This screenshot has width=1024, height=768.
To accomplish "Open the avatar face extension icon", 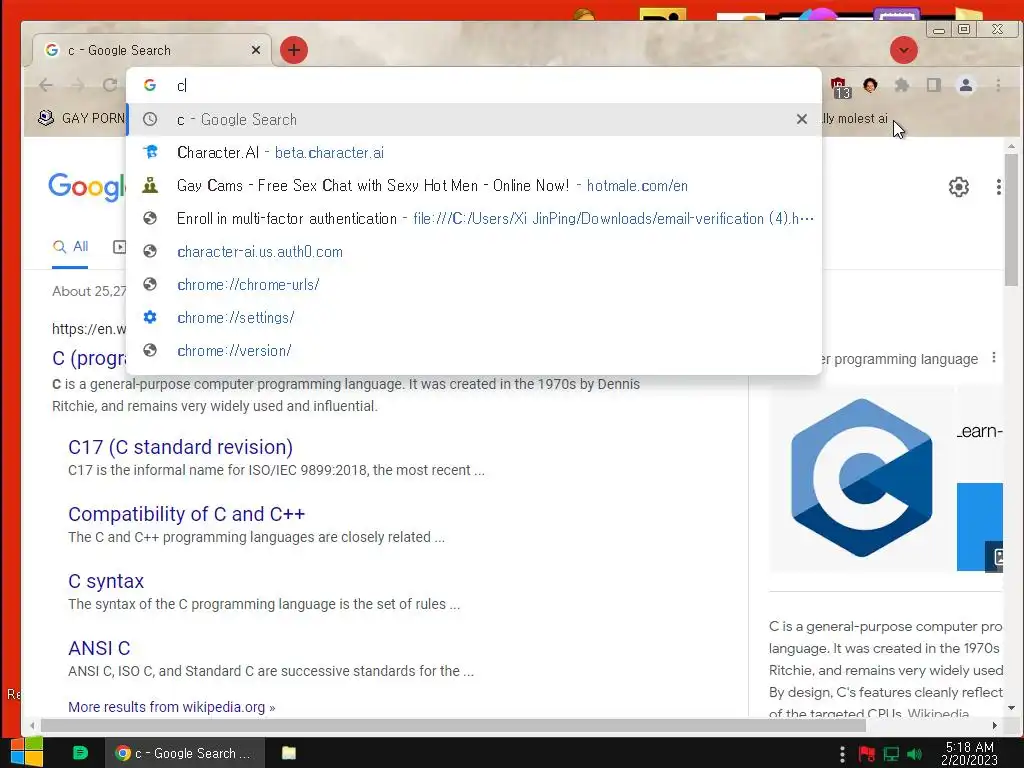I will pyautogui.click(x=870, y=85).
